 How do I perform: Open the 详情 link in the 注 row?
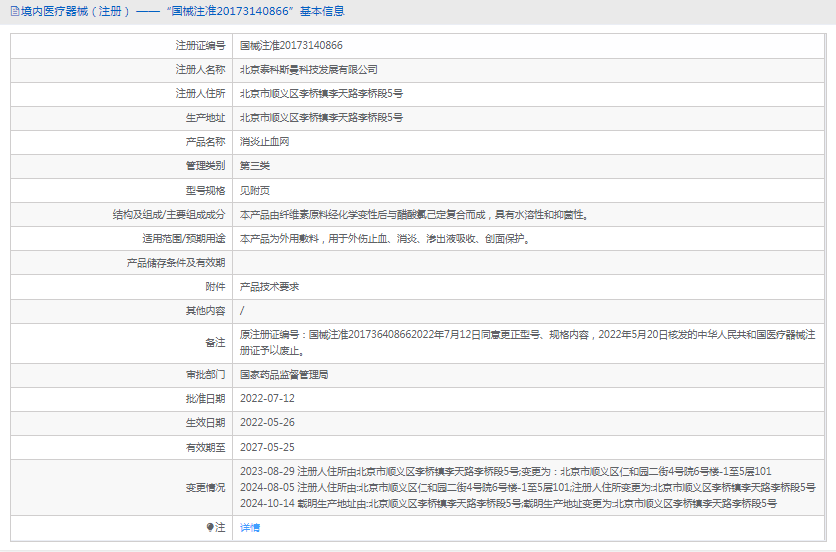250,527
